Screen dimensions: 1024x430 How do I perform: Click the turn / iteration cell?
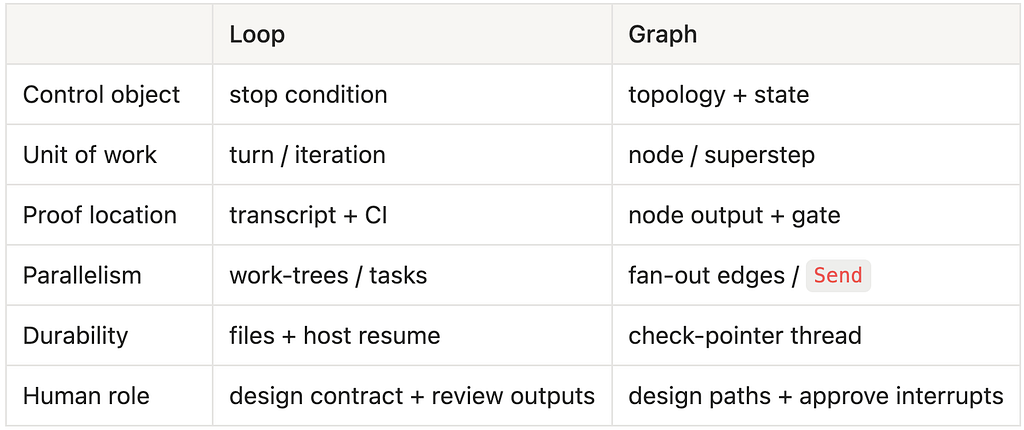[x=412, y=155]
